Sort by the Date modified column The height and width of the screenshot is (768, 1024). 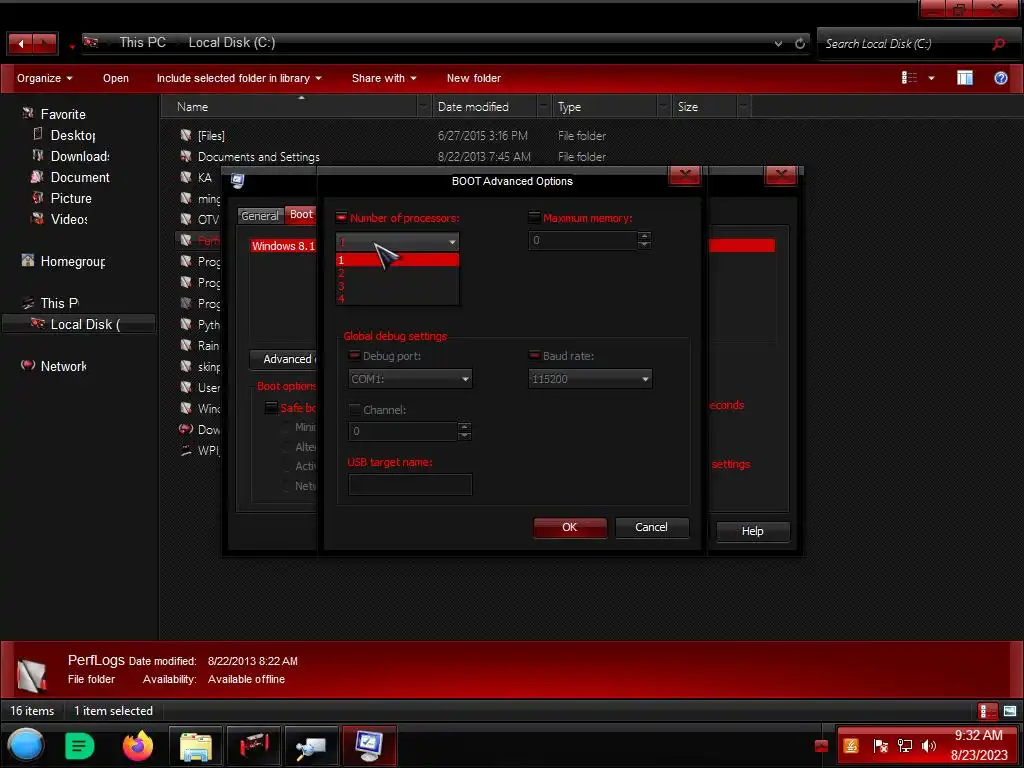(483, 107)
